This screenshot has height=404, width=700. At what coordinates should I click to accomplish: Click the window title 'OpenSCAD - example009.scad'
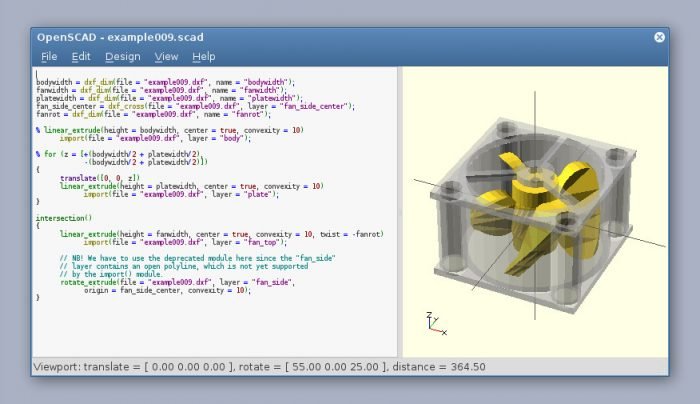(x=120, y=37)
